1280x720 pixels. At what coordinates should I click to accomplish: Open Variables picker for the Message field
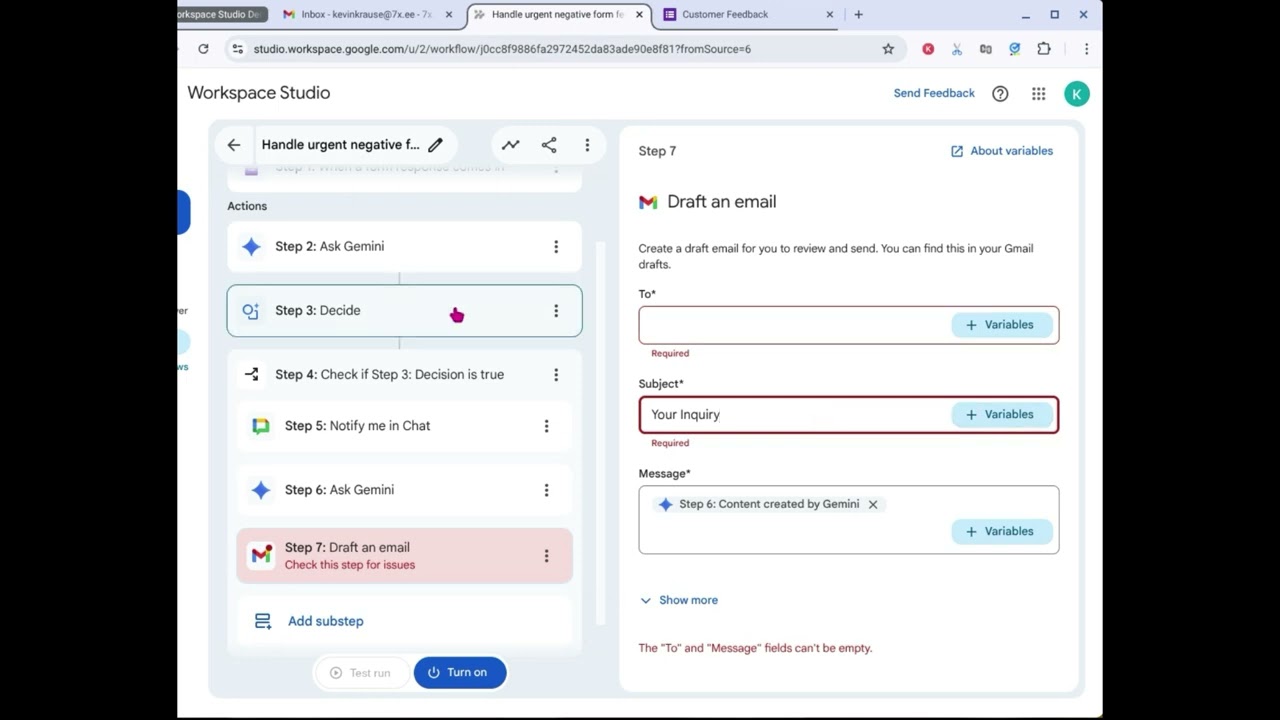1000,532
